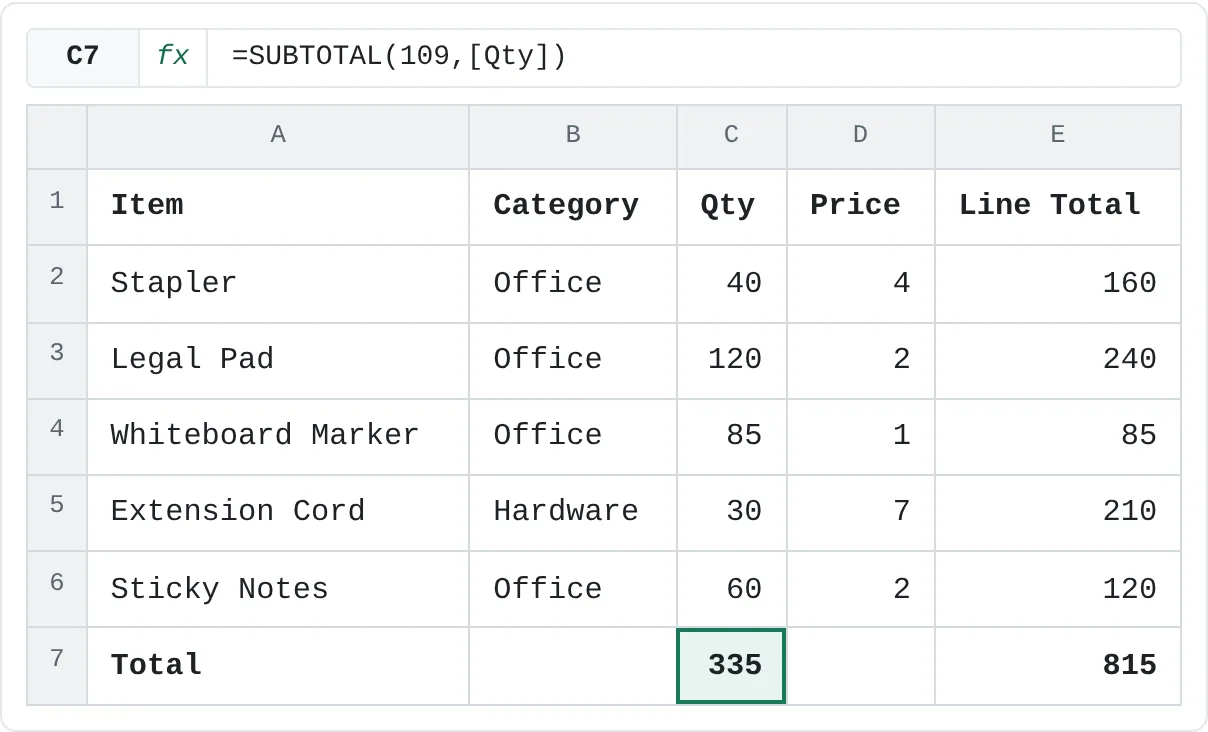Select column E header
Screen dimensions: 1208x732
click(1058, 136)
